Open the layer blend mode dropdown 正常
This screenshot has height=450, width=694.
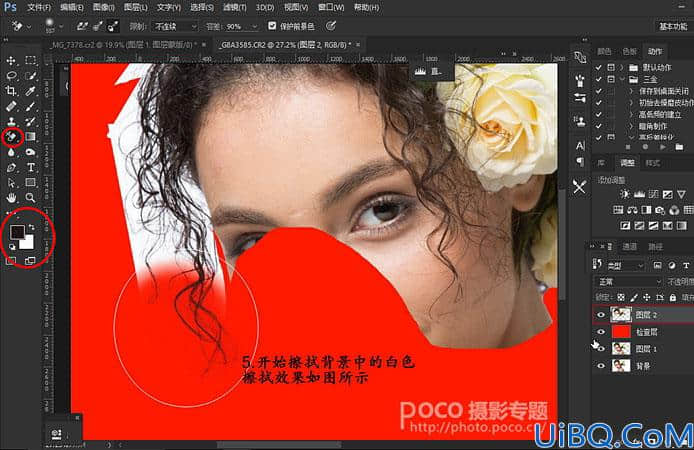628,282
